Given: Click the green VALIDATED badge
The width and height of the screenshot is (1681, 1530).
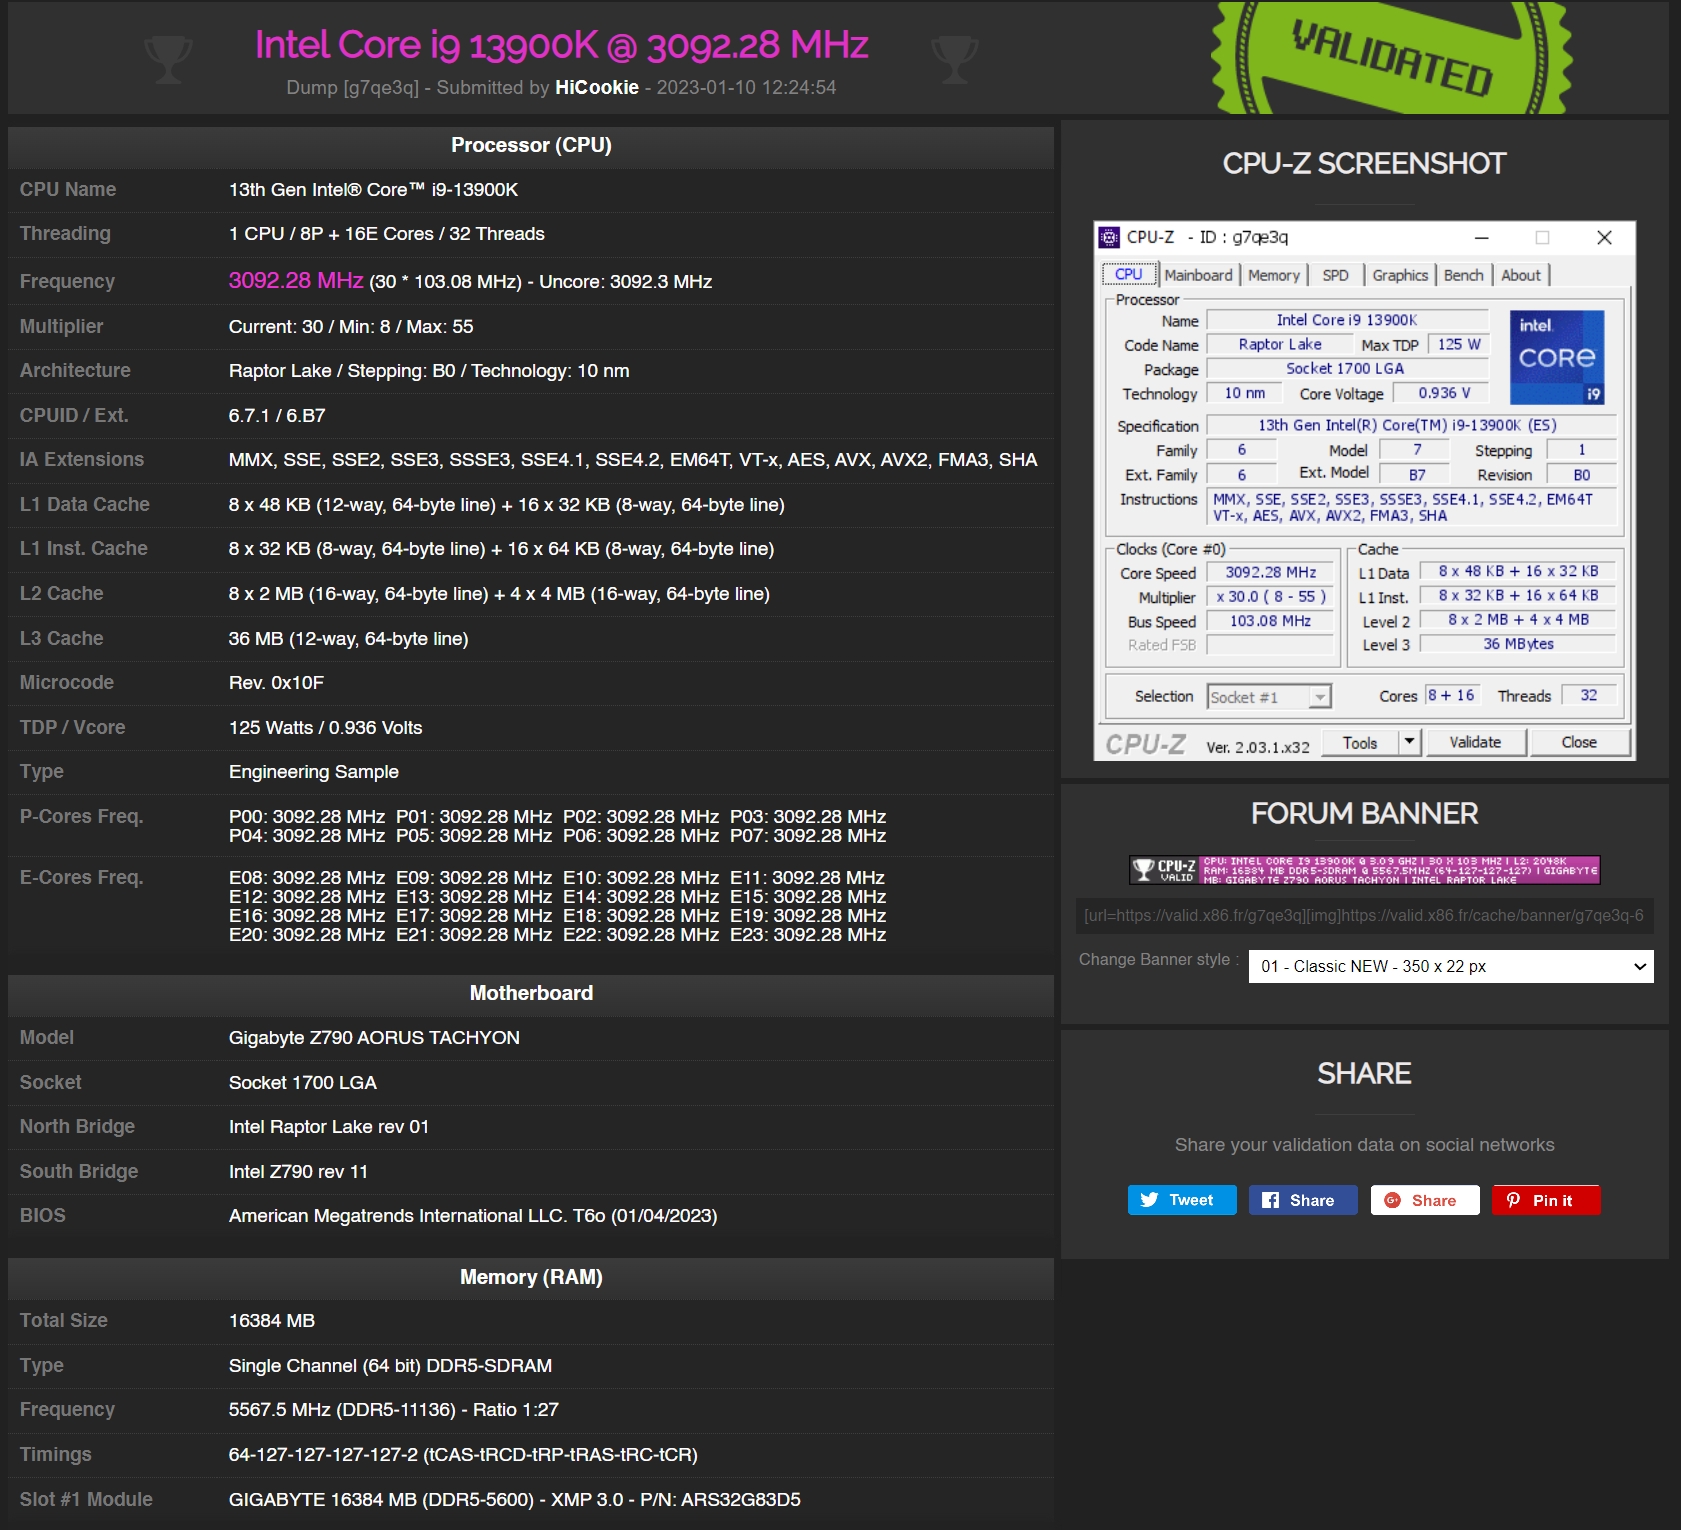Looking at the screenshot, I should tap(1391, 58).
